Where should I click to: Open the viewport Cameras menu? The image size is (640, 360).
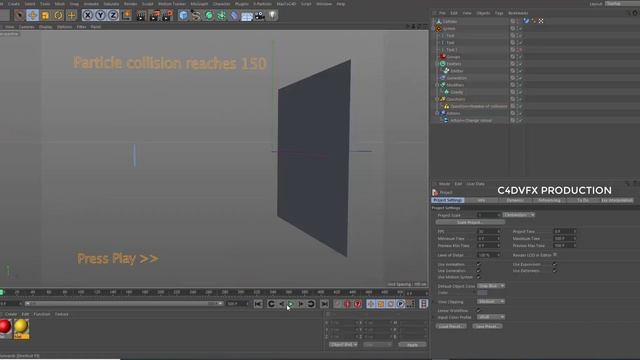coord(27,27)
